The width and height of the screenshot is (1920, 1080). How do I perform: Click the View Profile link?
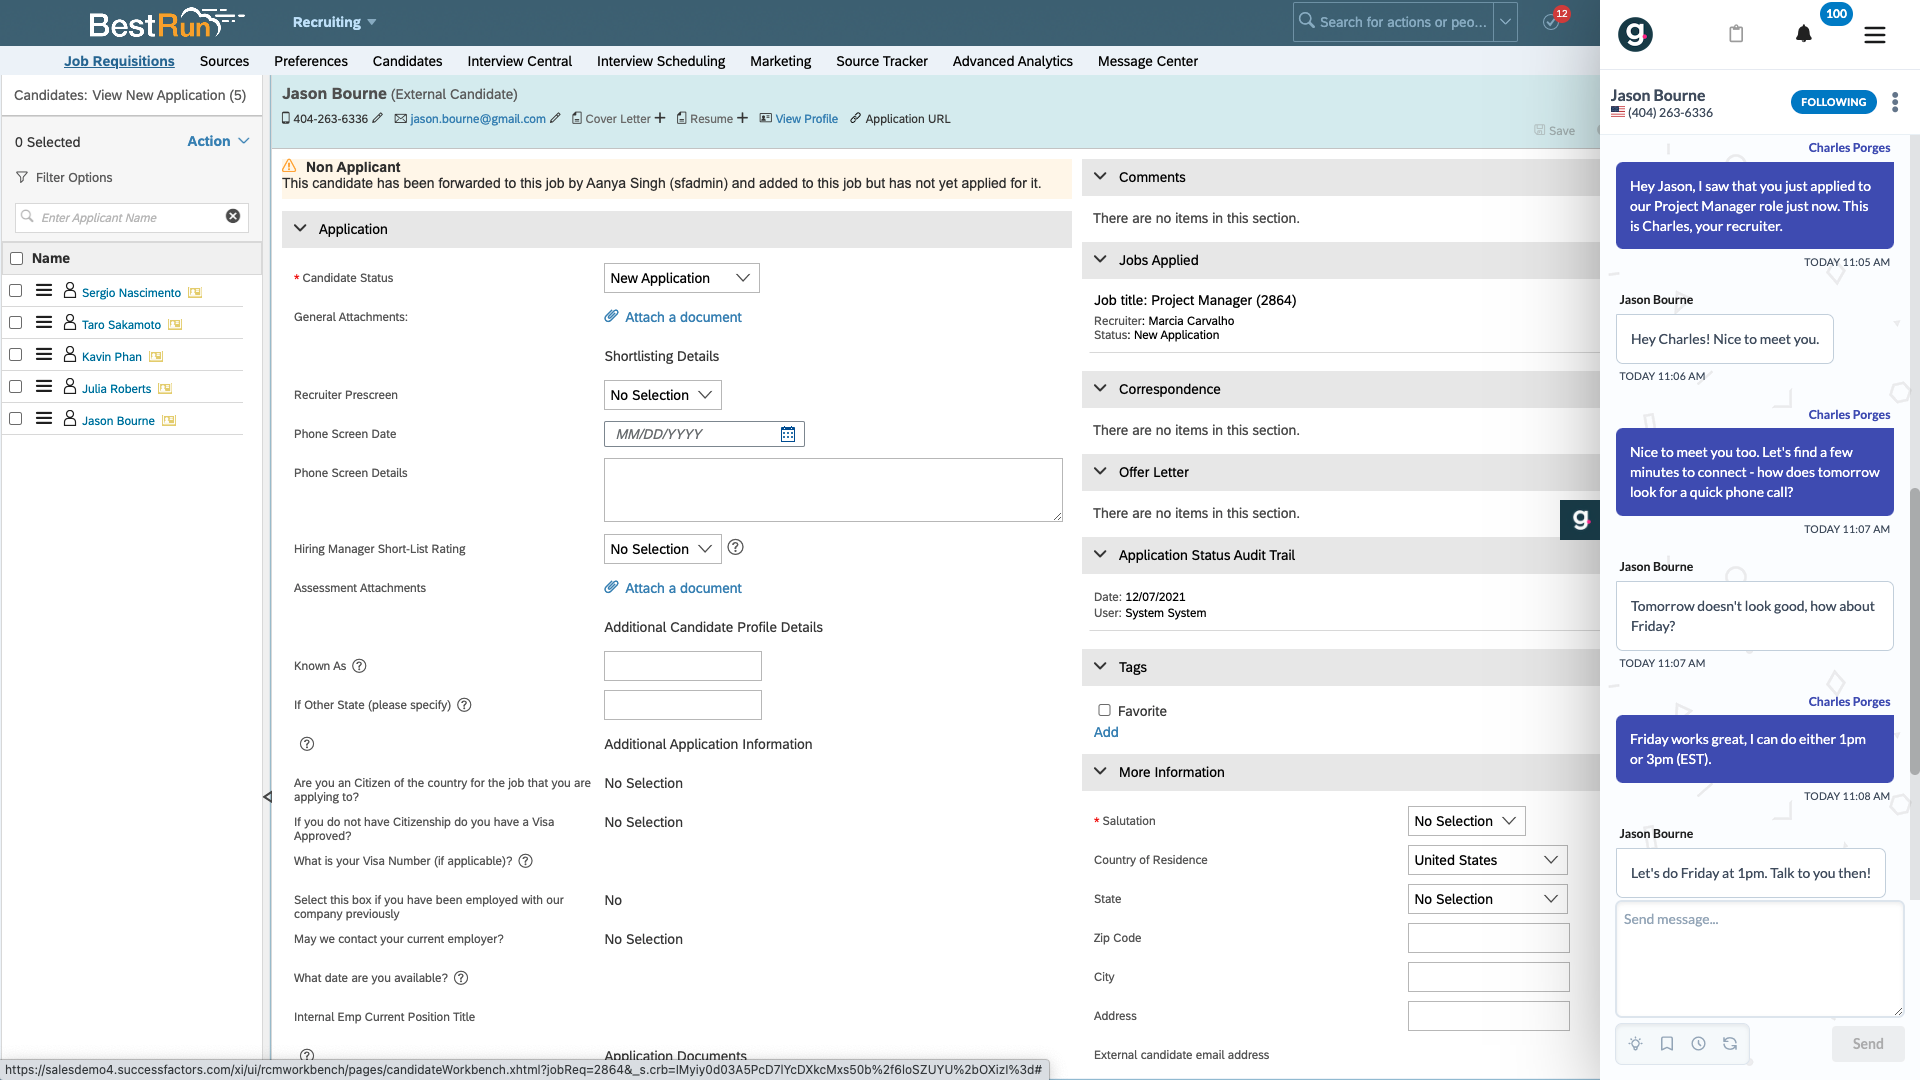(806, 119)
